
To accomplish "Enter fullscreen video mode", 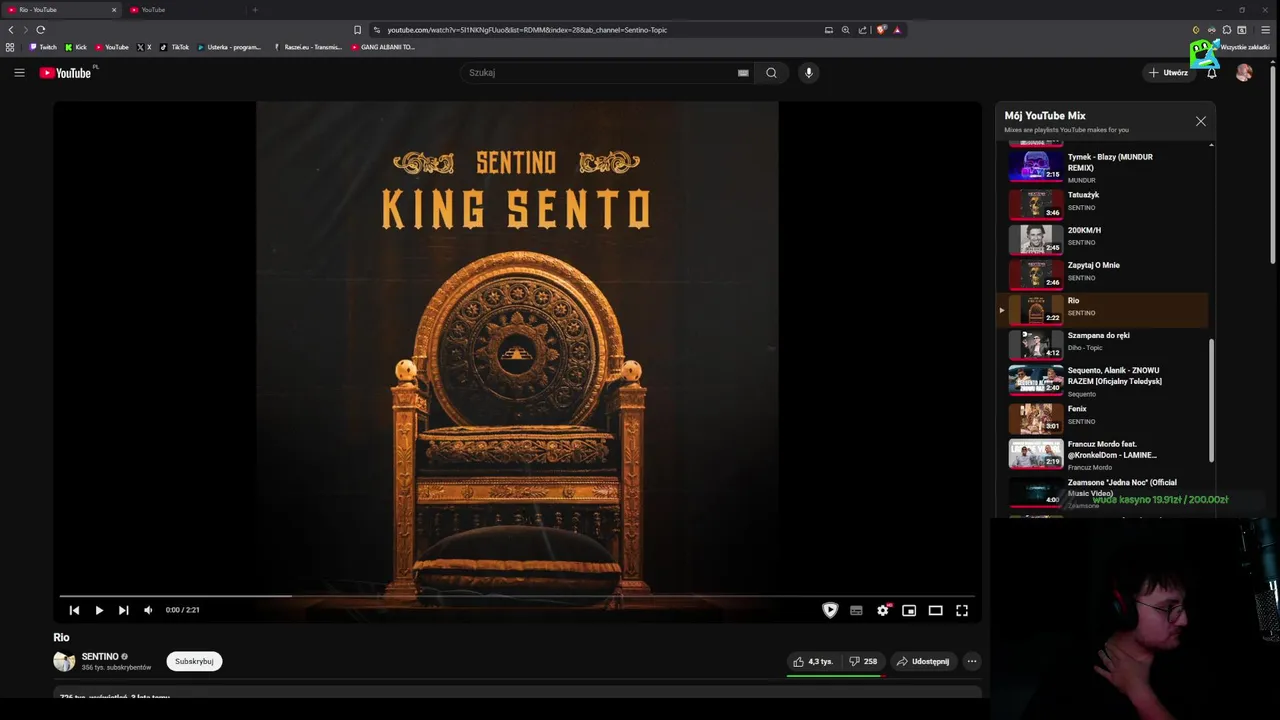I will (962, 610).
